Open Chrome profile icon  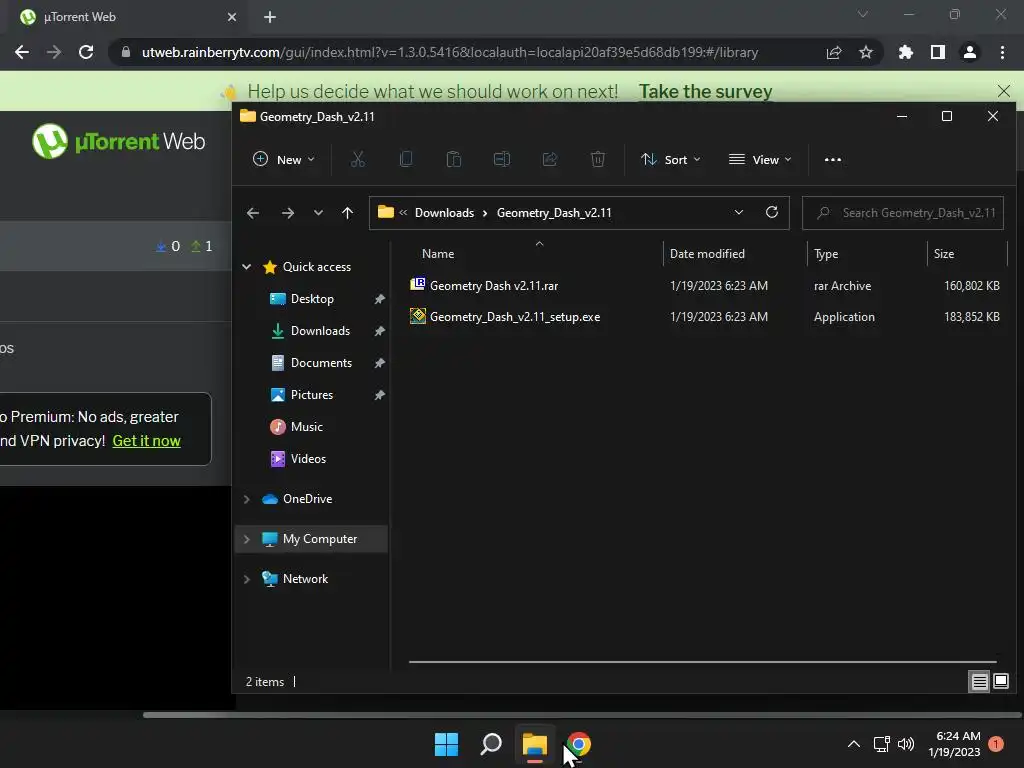pos(970,52)
